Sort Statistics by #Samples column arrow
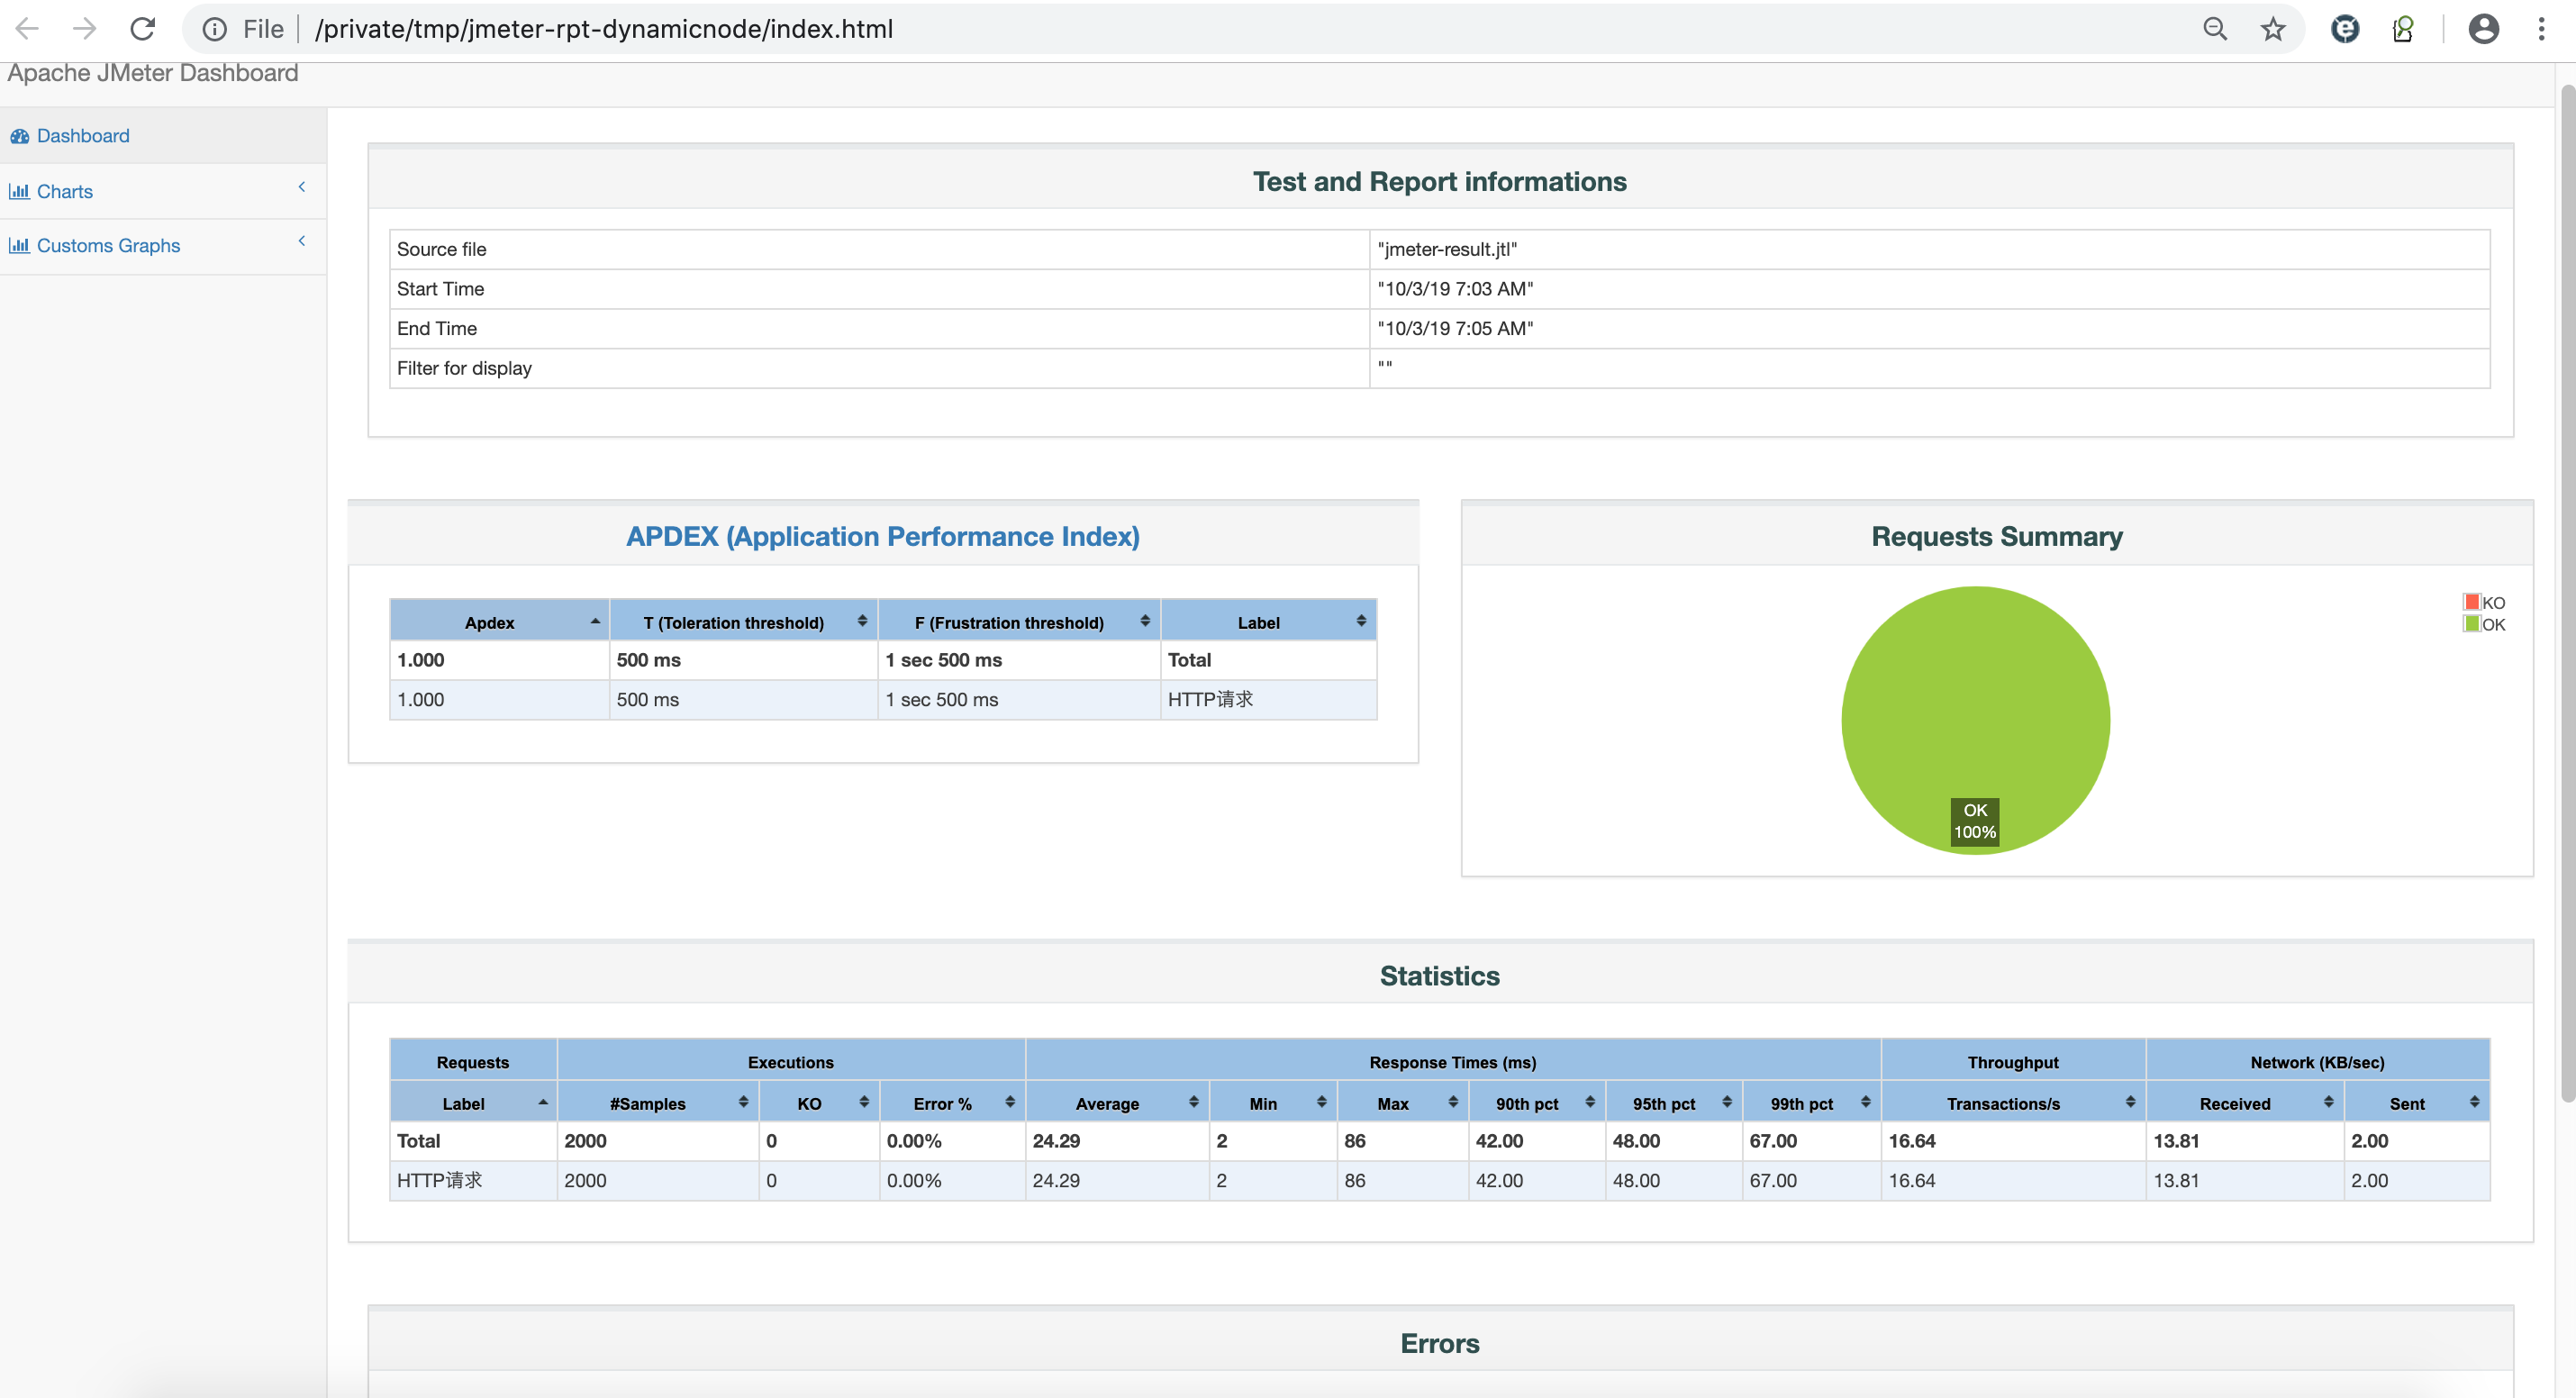The height and width of the screenshot is (1398, 2576). click(742, 1102)
